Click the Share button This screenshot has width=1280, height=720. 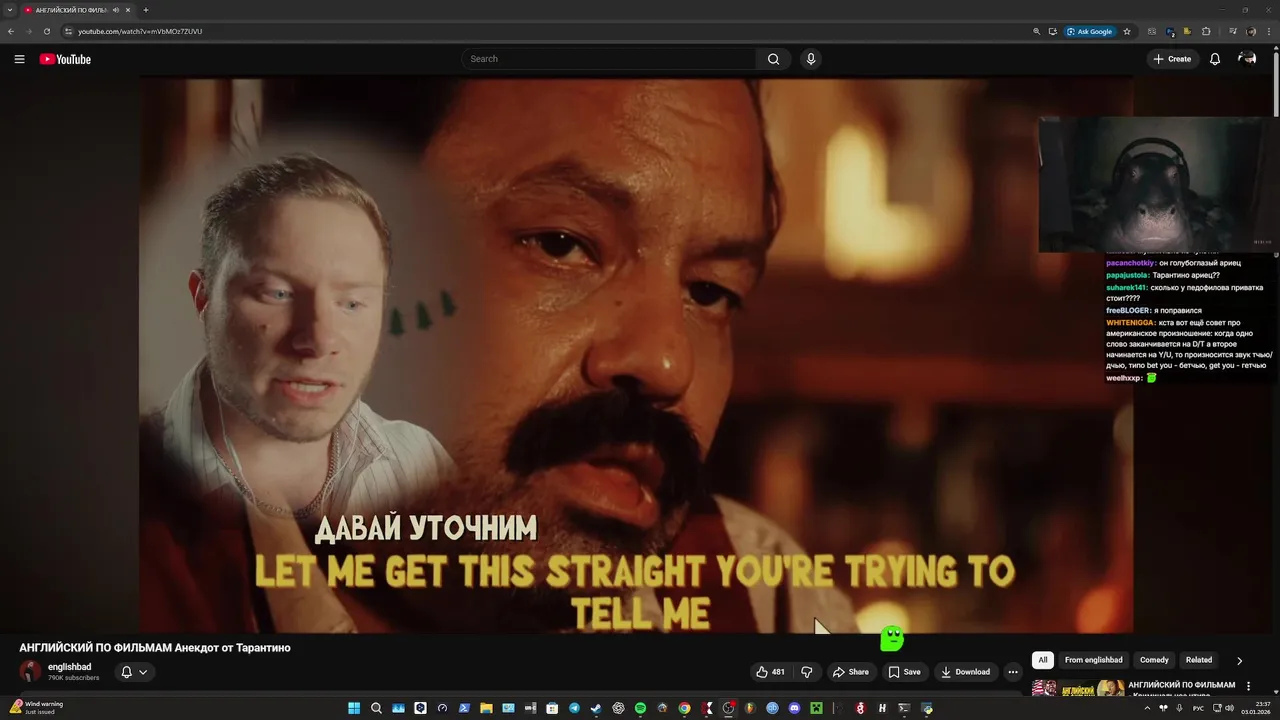tap(851, 672)
